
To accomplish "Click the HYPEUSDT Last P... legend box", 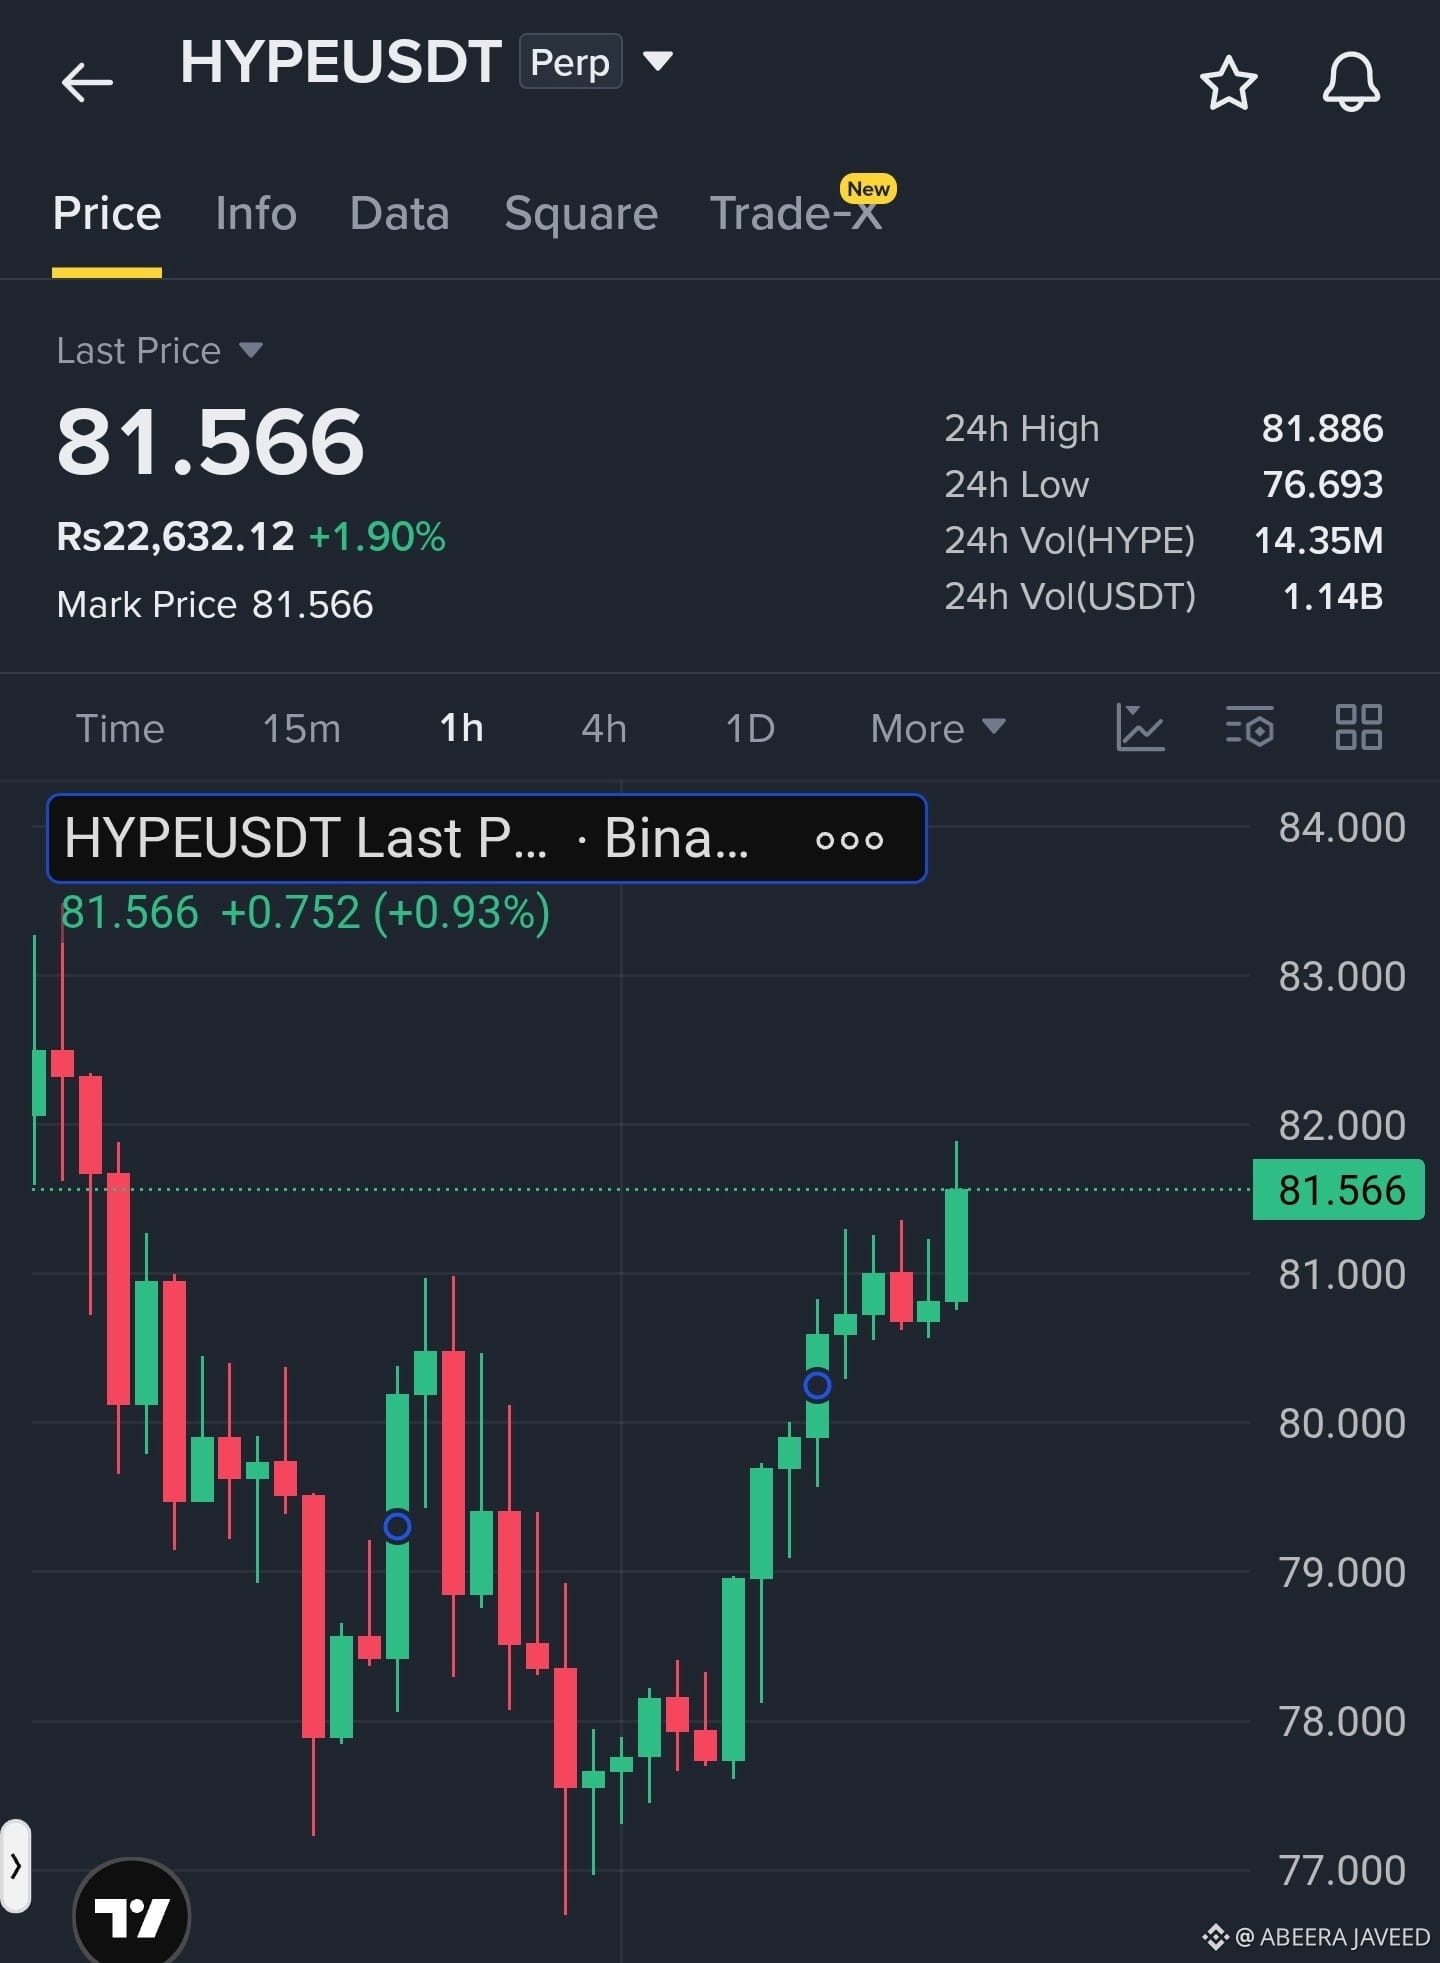I will tap(486, 838).
